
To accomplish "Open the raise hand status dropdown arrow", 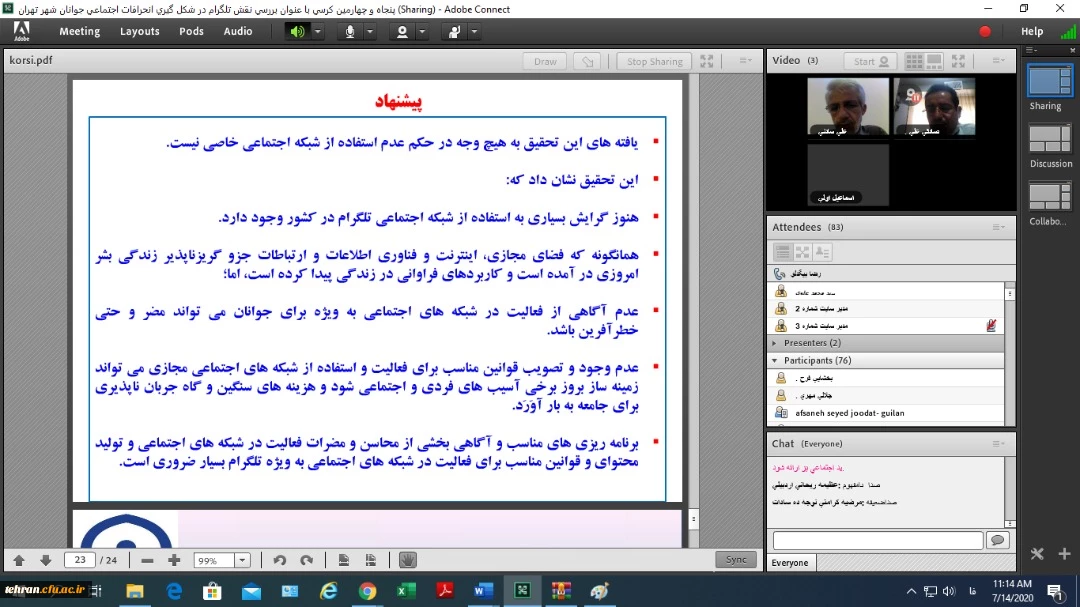I will [x=474, y=31].
